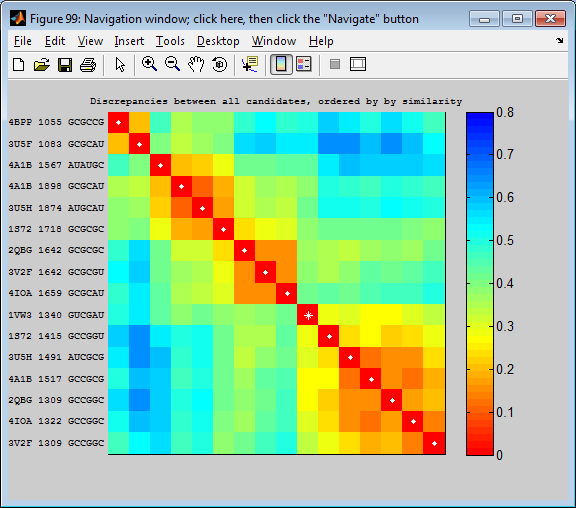Activate the Zoom In magnifier tool
This screenshot has width=576, height=508.
click(x=149, y=65)
